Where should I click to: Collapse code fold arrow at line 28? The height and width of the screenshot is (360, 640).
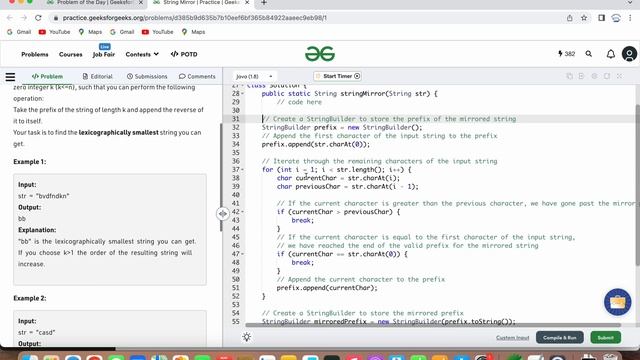click(x=242, y=94)
